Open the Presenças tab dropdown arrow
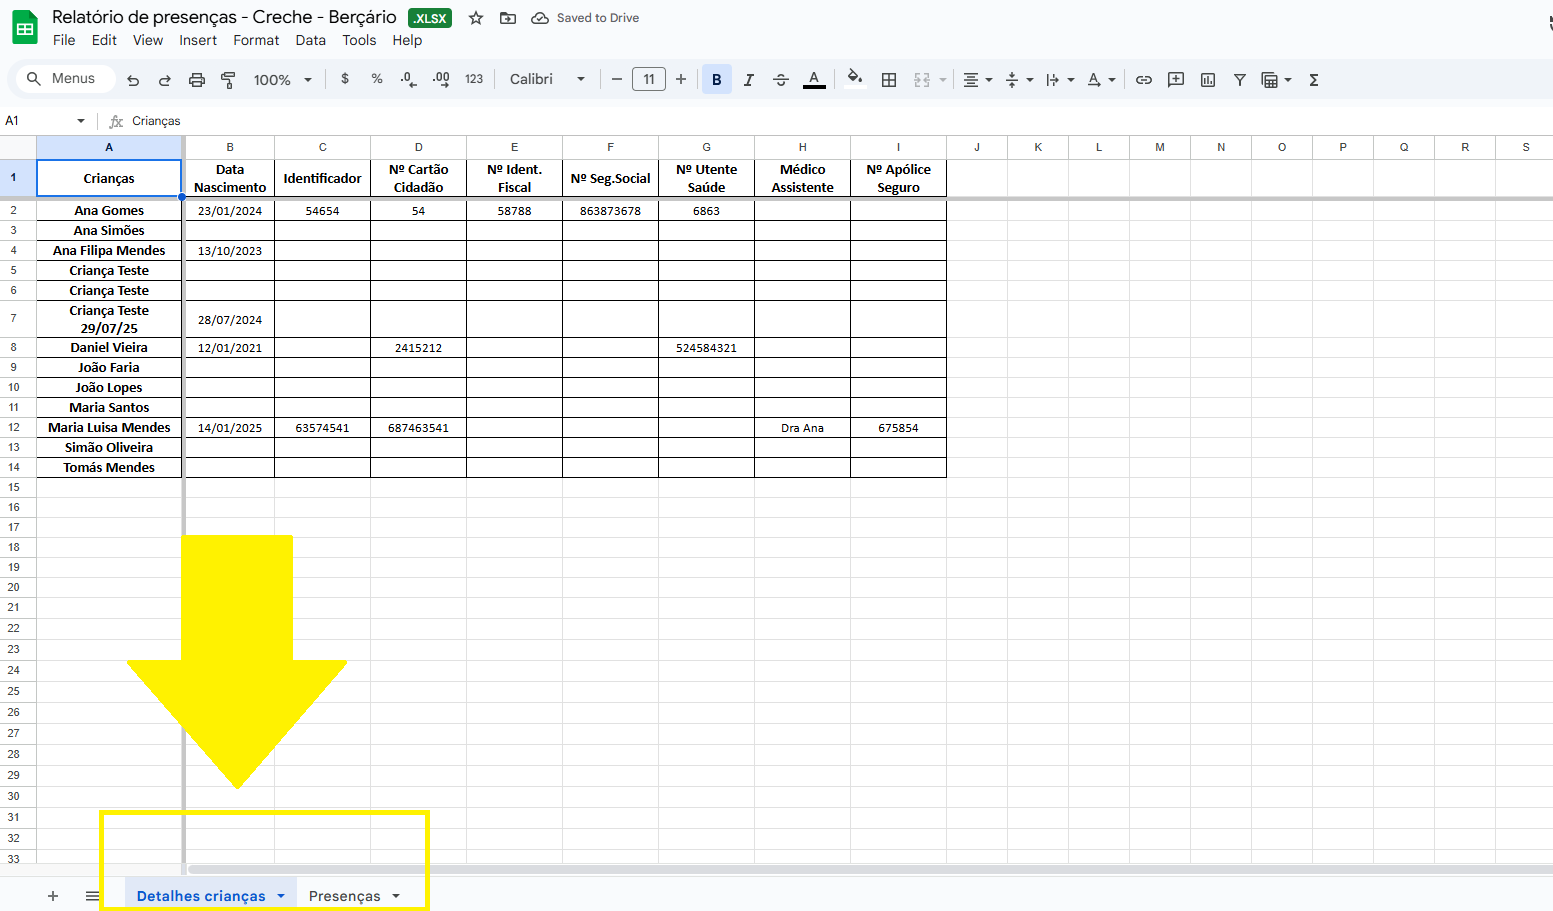Screen dimensions: 1553x911 click(396, 896)
